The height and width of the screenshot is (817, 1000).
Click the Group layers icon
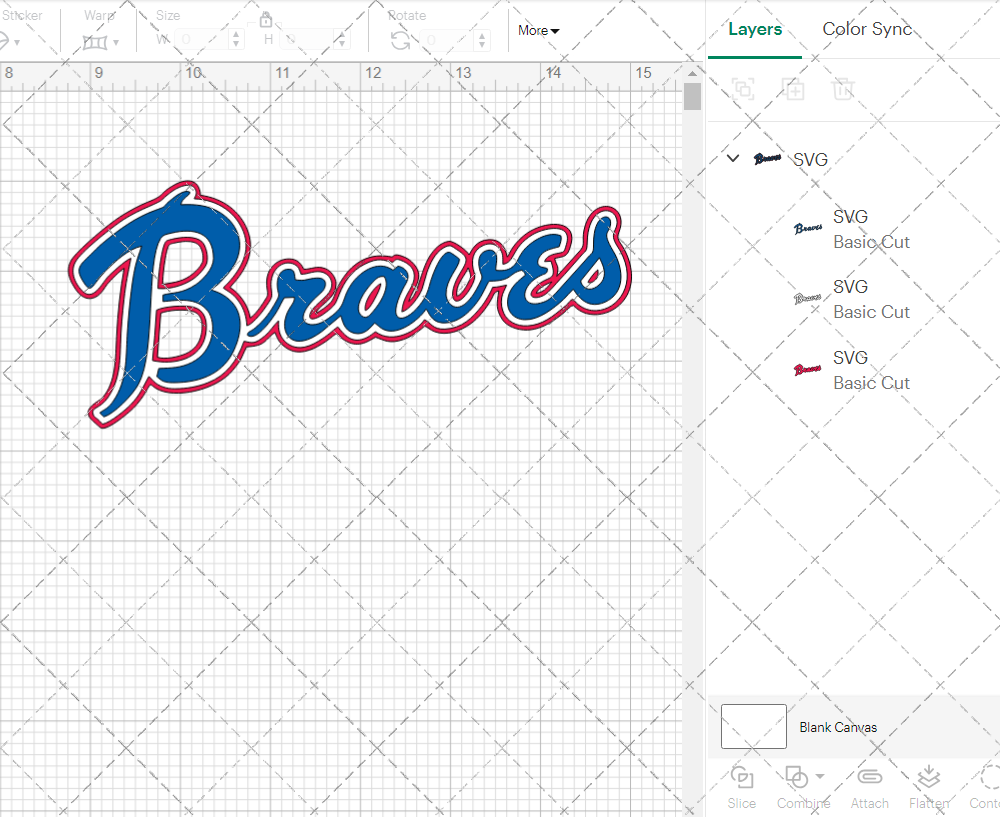743,89
